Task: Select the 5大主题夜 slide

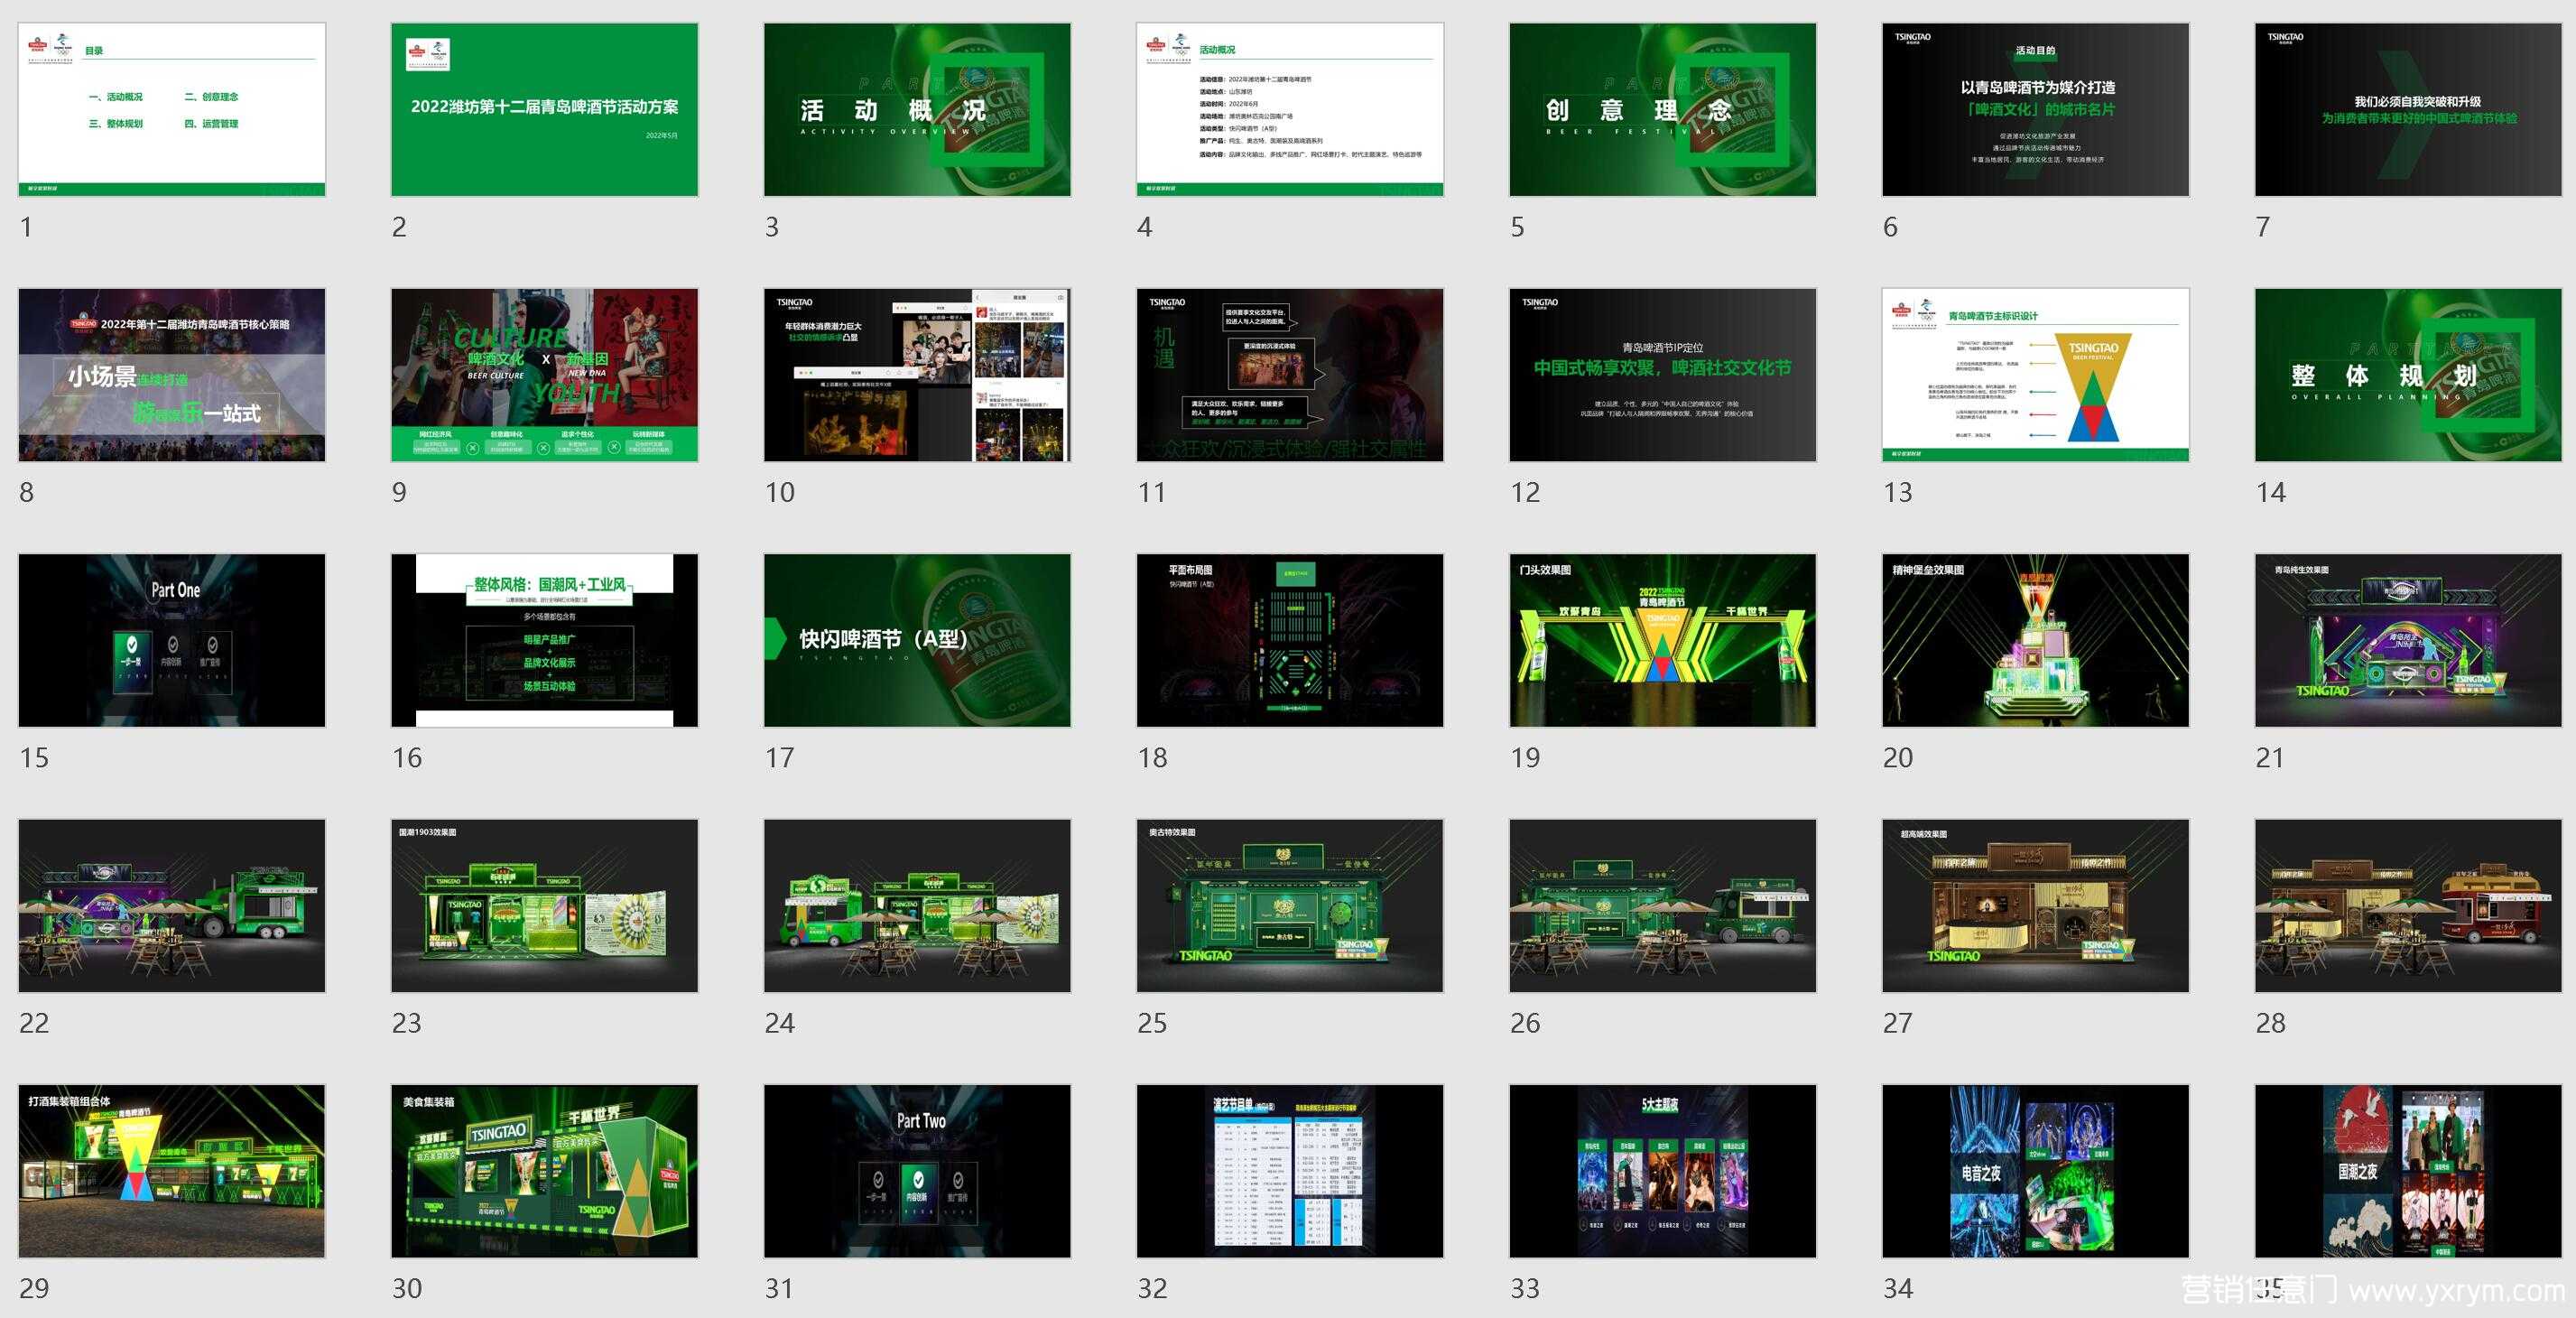Action: (1663, 1171)
